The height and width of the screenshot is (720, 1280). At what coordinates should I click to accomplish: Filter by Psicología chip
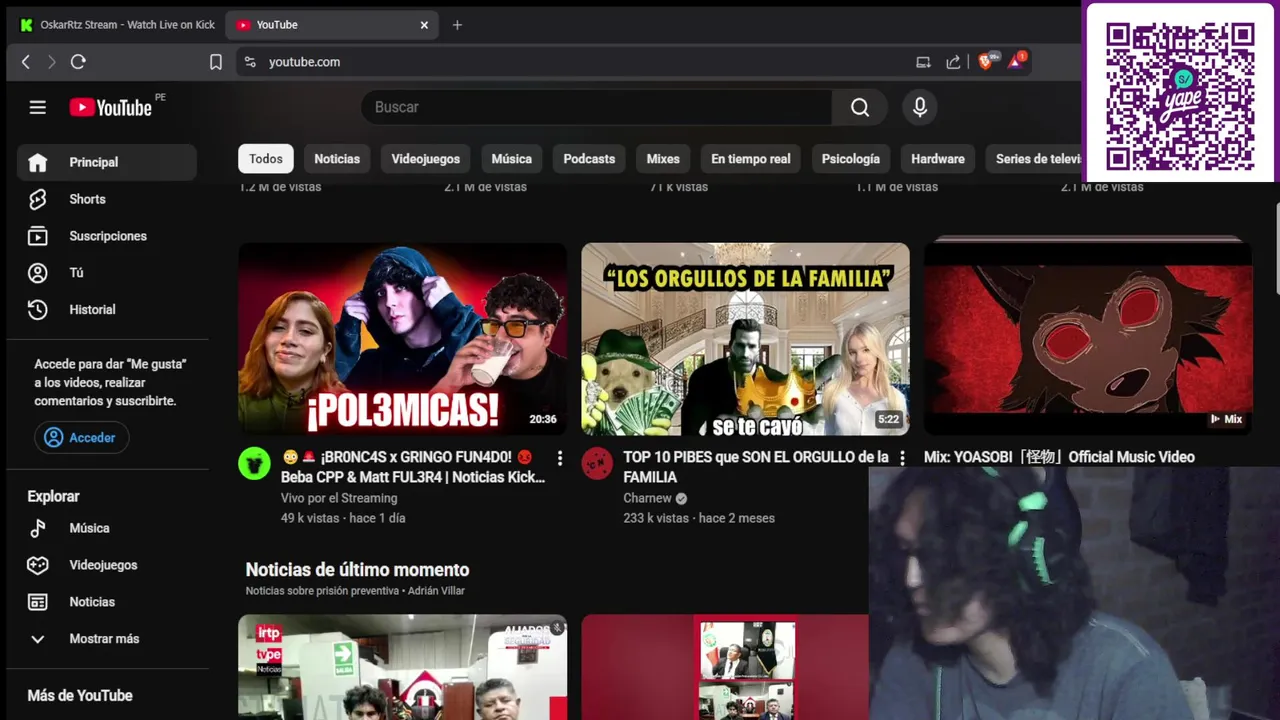tap(851, 159)
